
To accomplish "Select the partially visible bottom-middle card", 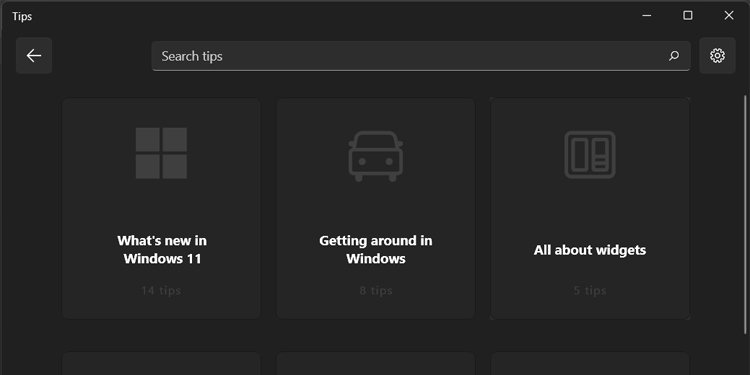I will point(375,364).
